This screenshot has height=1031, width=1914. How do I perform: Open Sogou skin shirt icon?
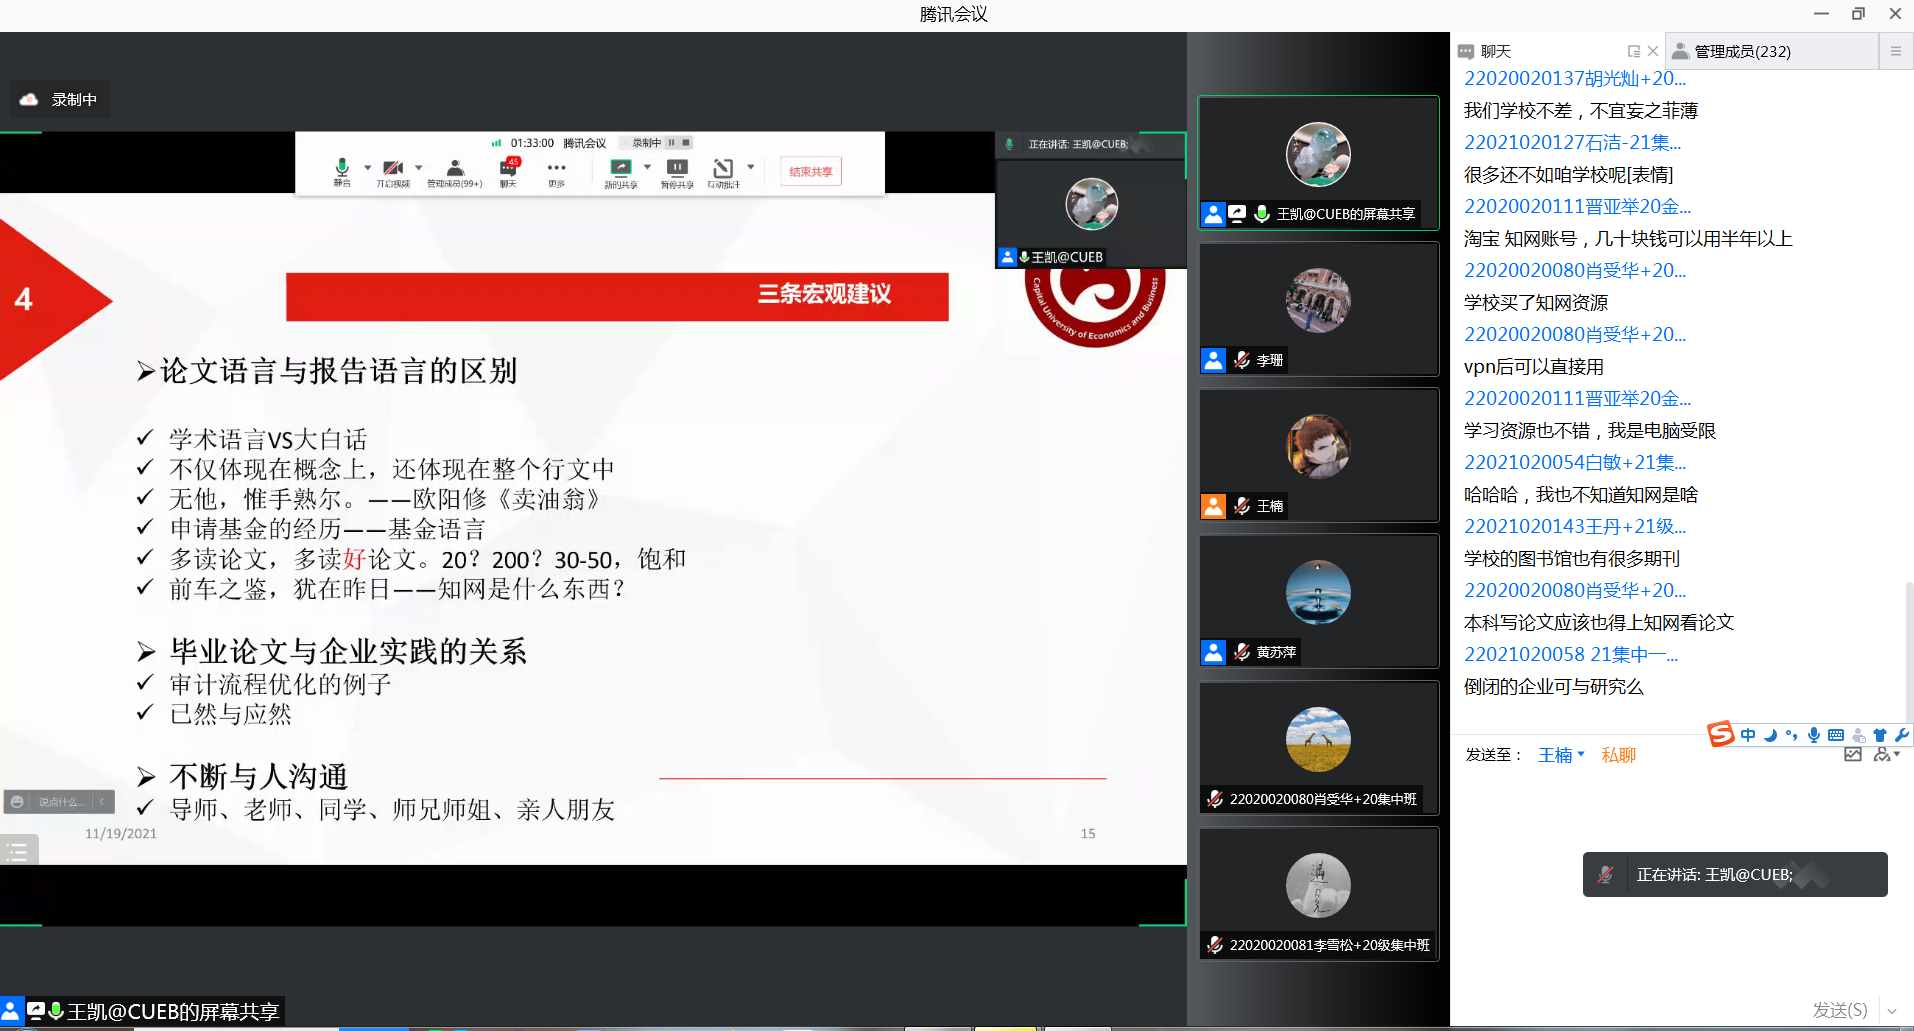tap(1880, 735)
